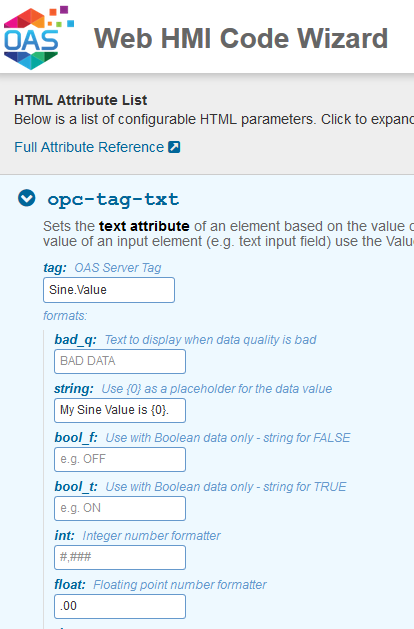Viewport: 414px width, 629px height.
Task: Click the opc-tag-txt attribute heading
Action: (113, 199)
